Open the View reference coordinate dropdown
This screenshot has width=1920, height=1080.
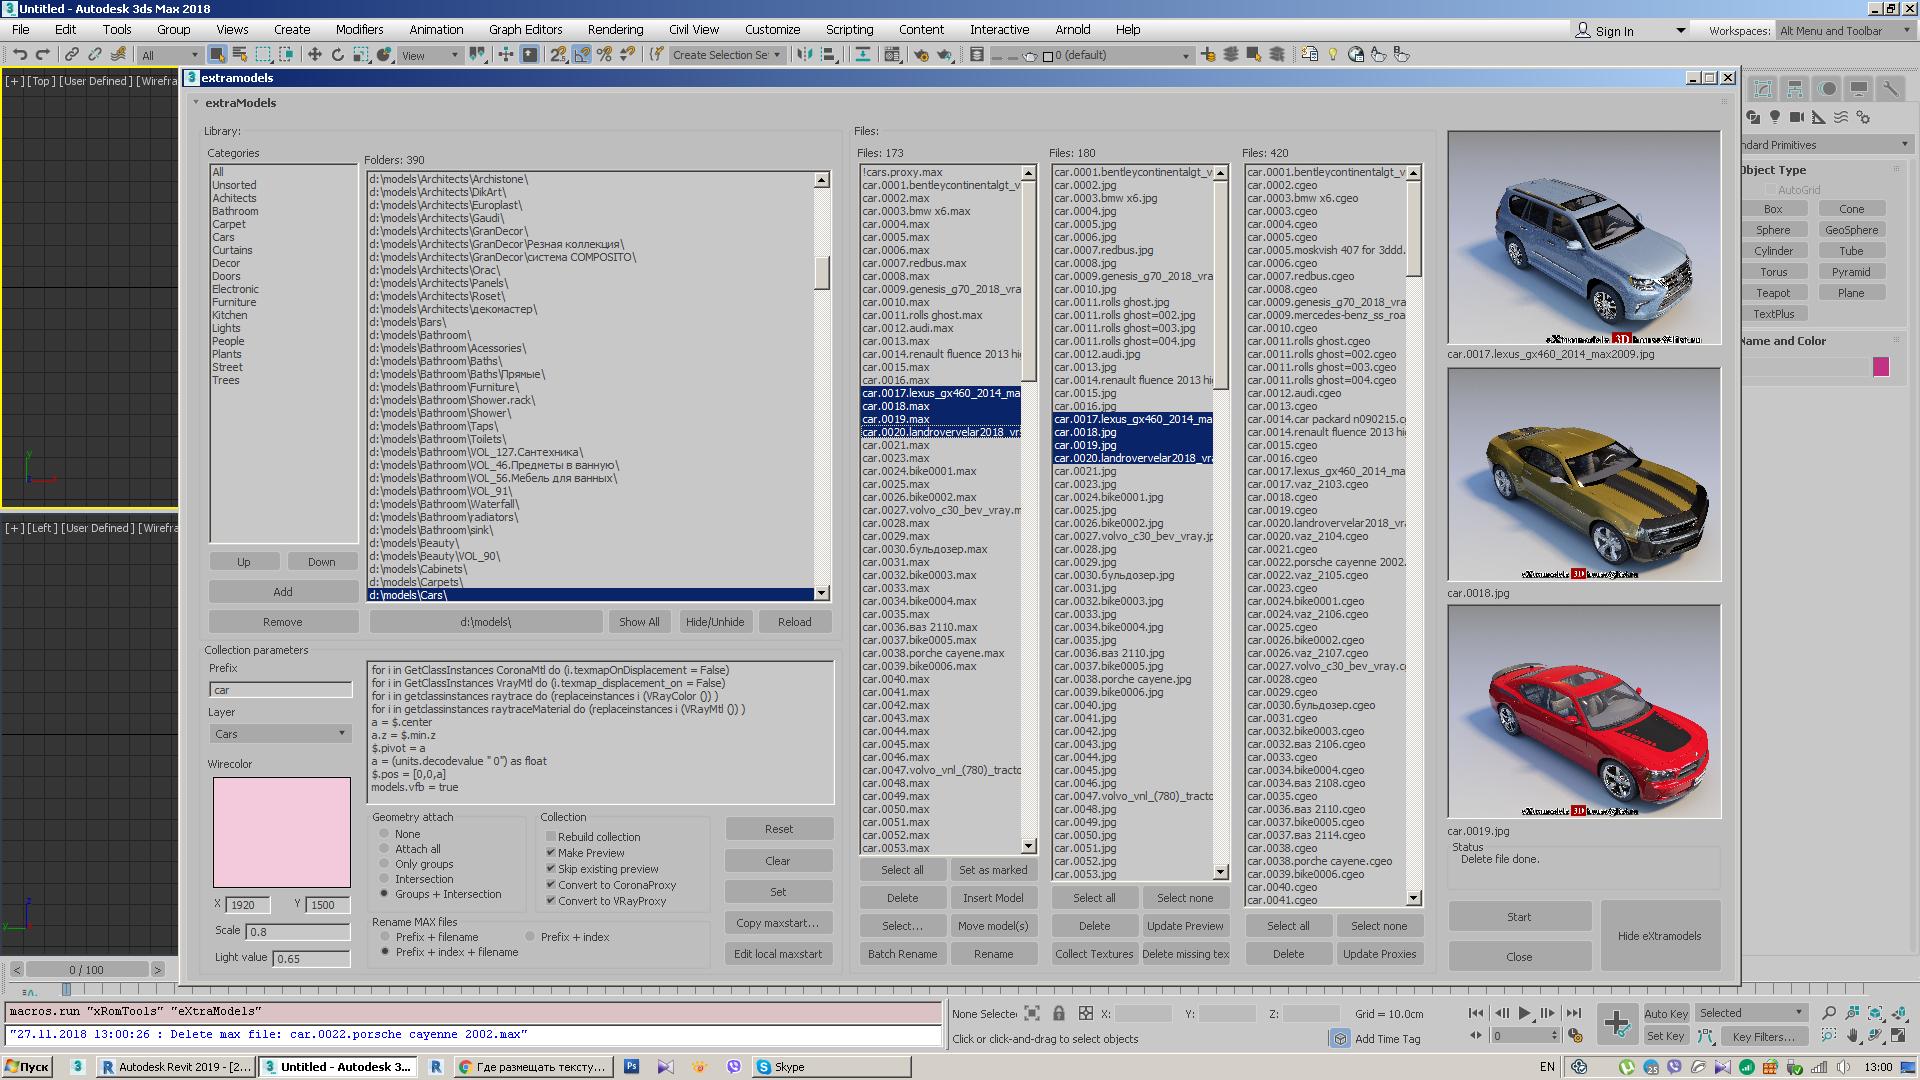click(x=430, y=55)
